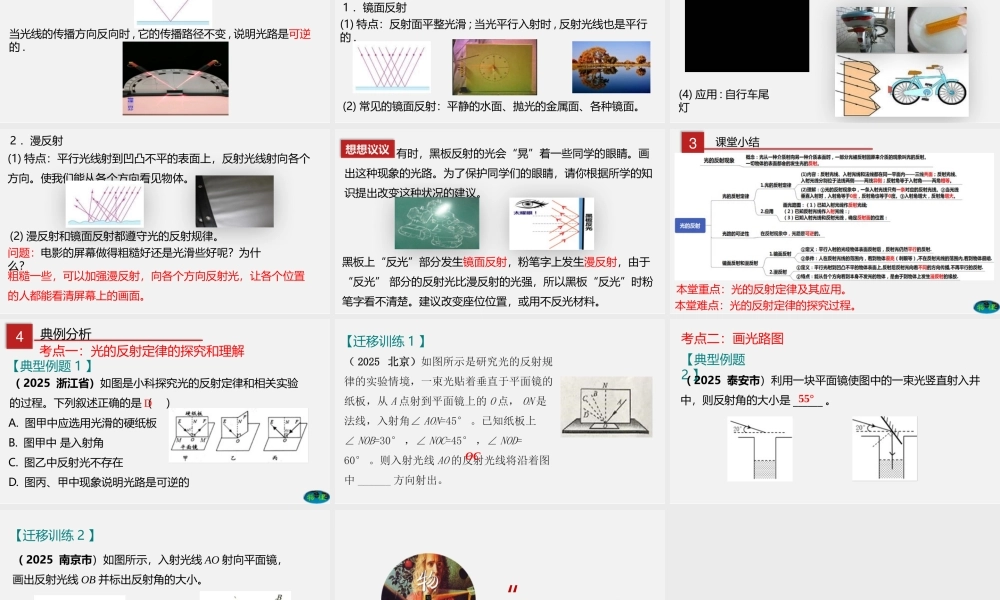Click the text （2025 泰安市）
Viewport: 1000px width, 600px height.
pyautogui.click(x=724, y=380)
